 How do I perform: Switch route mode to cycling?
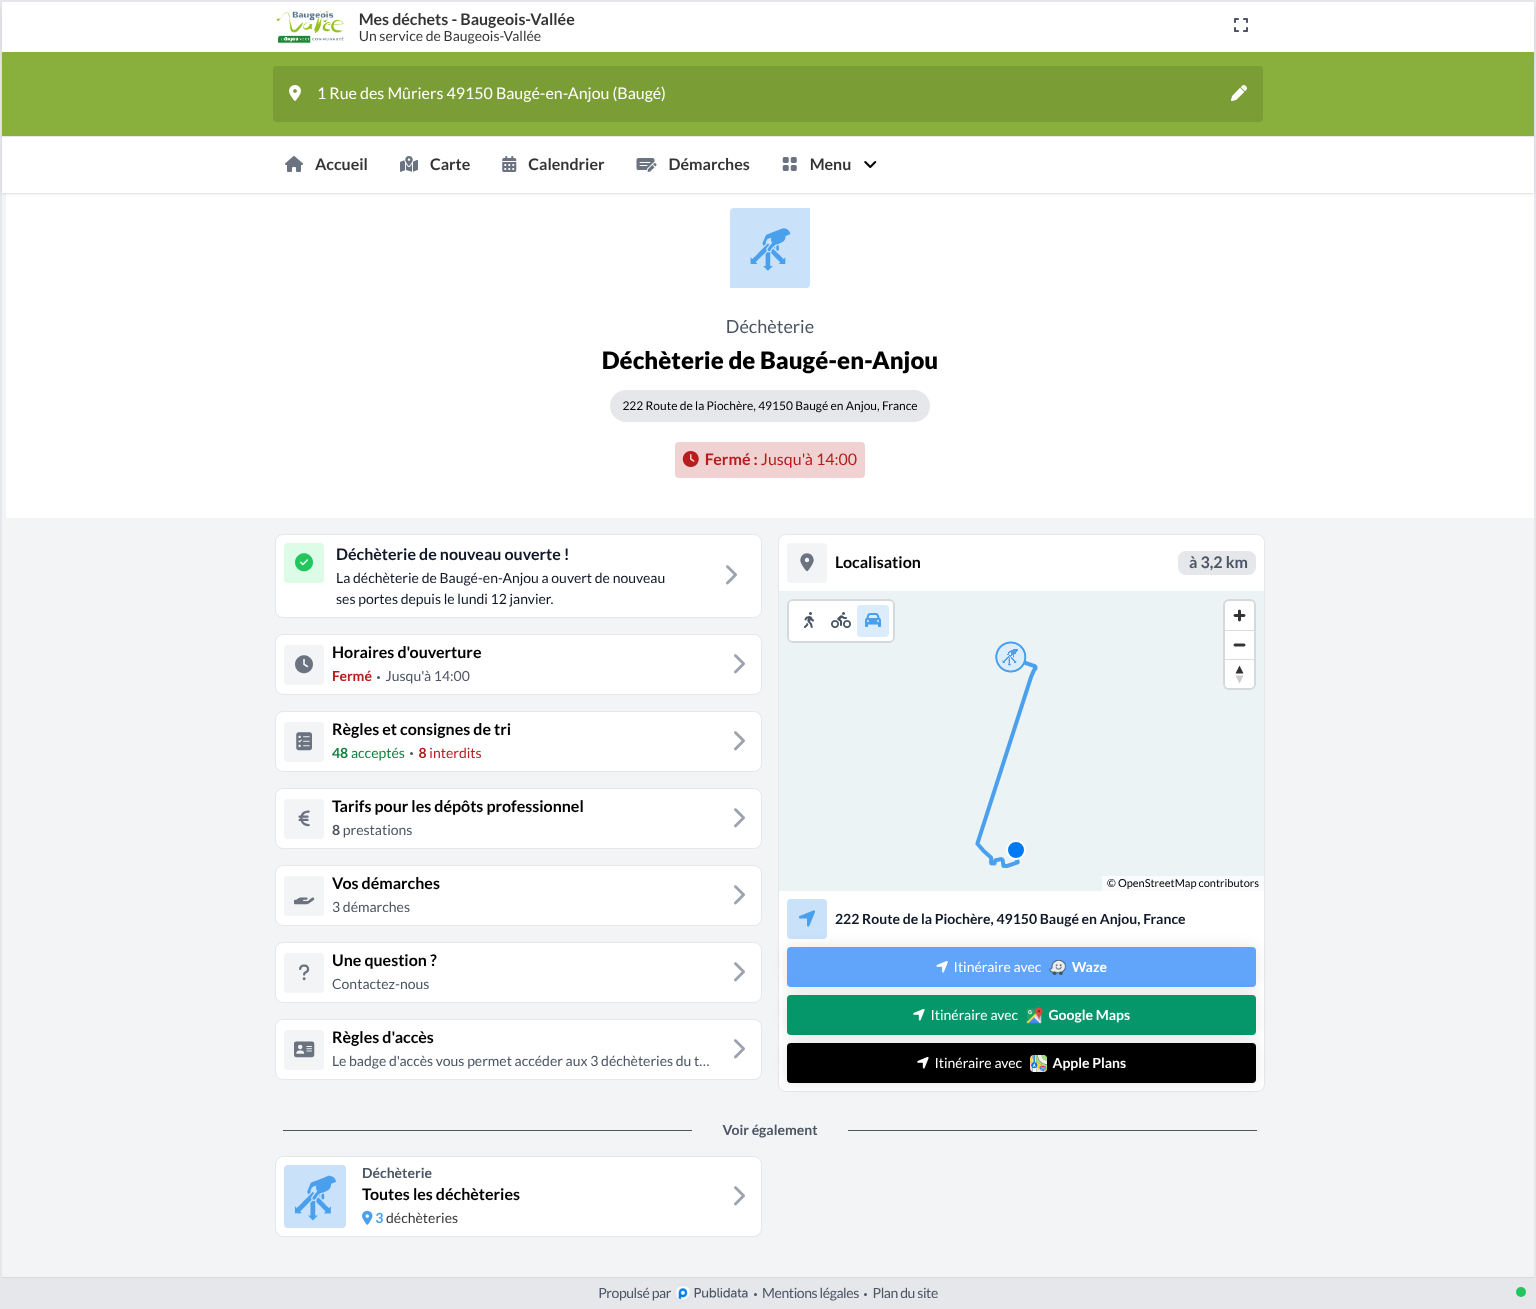click(841, 621)
